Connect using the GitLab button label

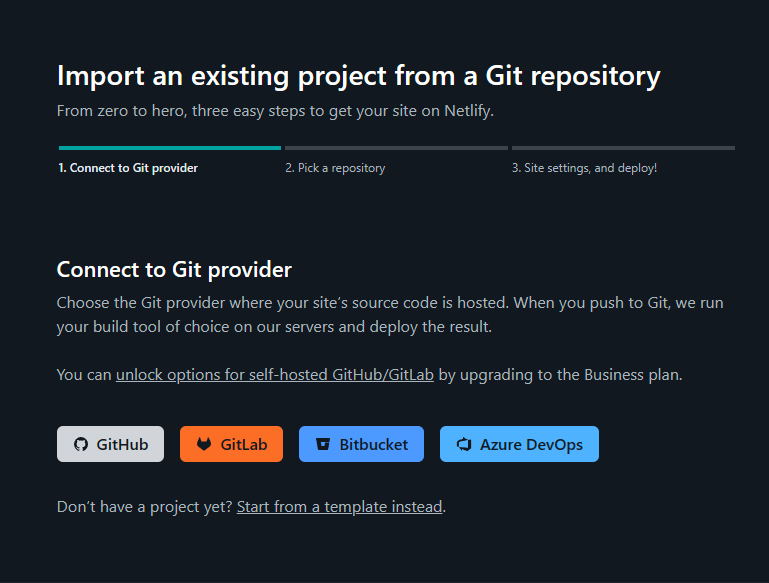pos(244,444)
